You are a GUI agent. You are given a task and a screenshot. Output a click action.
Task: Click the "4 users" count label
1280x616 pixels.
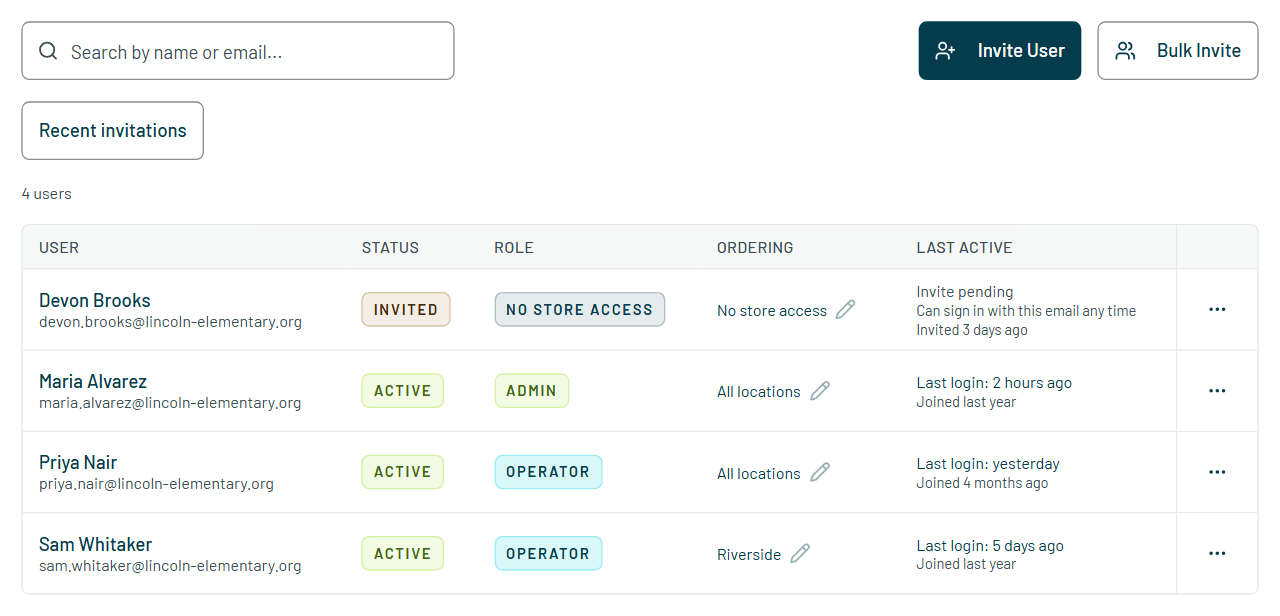[x=47, y=194]
